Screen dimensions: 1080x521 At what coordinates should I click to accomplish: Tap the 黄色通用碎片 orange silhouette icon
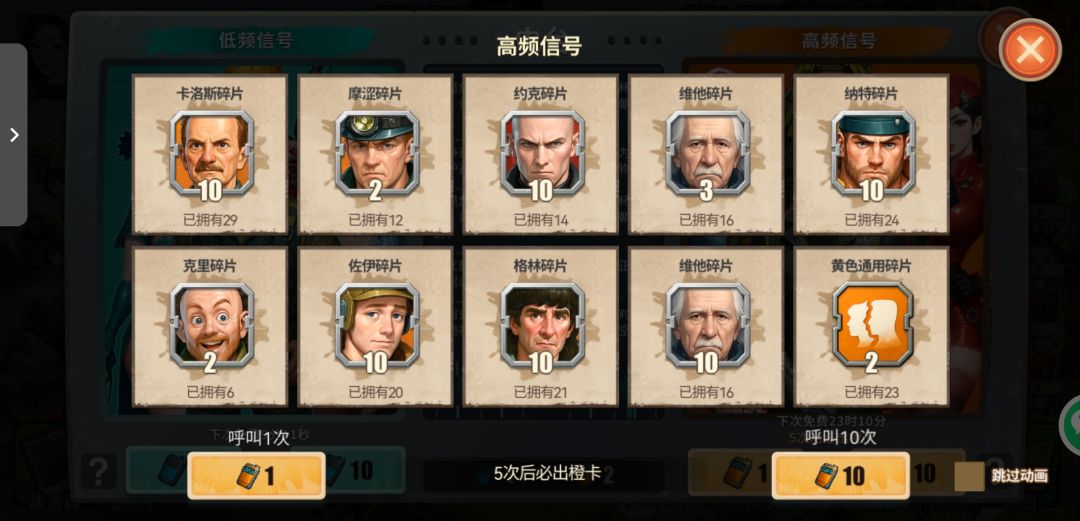[x=872, y=325]
